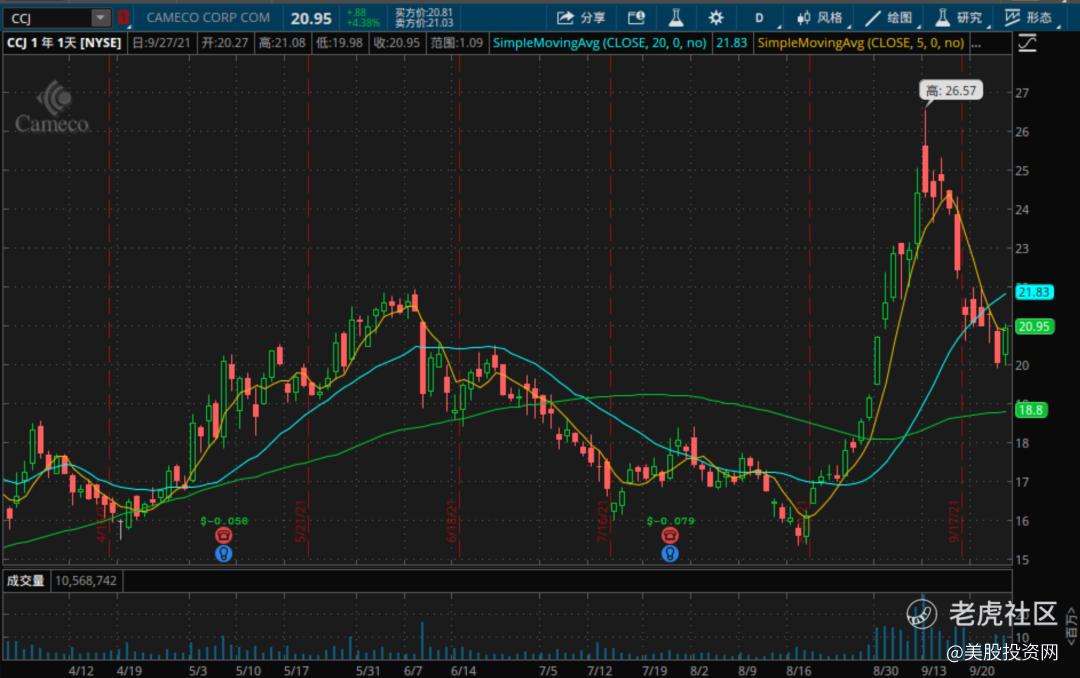Screen dimensions: 1080x678
Task: Open the D timeframe dropdown
Action: pyautogui.click(x=760, y=18)
